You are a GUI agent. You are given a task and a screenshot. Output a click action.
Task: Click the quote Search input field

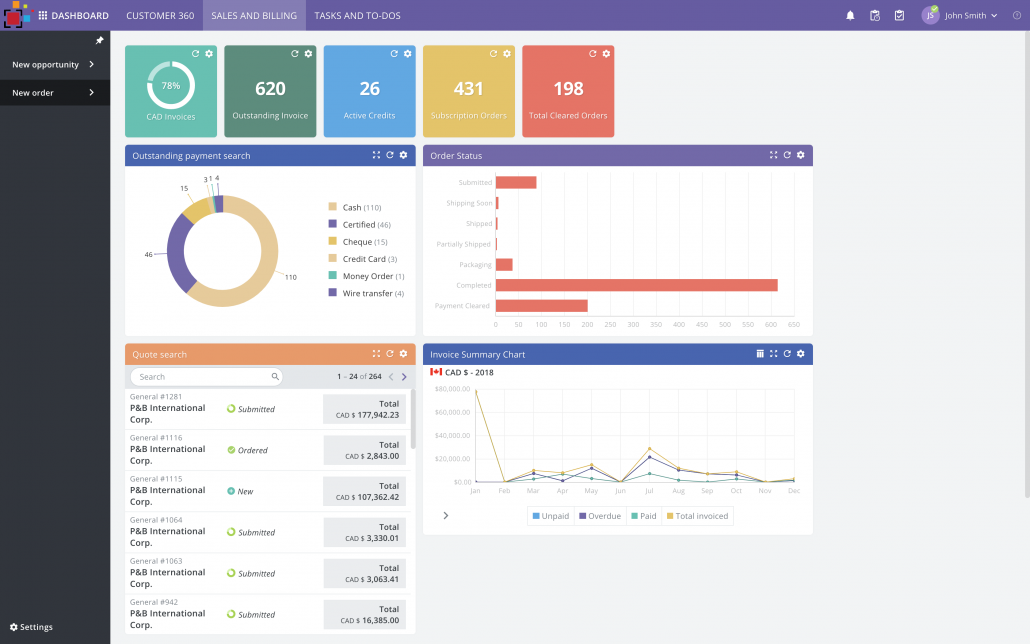[x=203, y=377]
